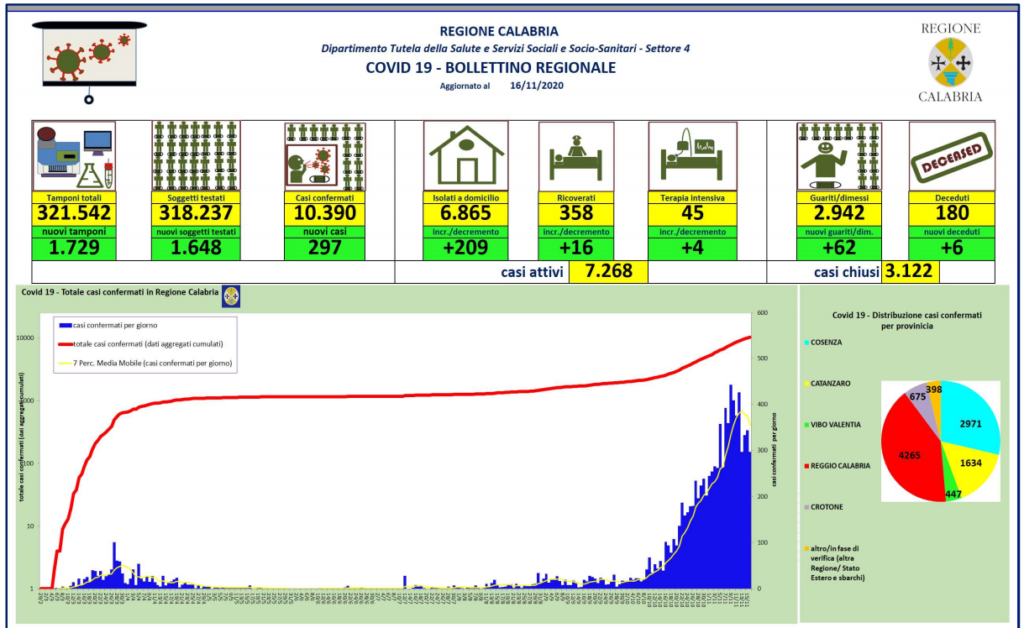The width and height of the screenshot is (1024, 628).
Task: Click the Deceased stamp icon
Action: 951,156
